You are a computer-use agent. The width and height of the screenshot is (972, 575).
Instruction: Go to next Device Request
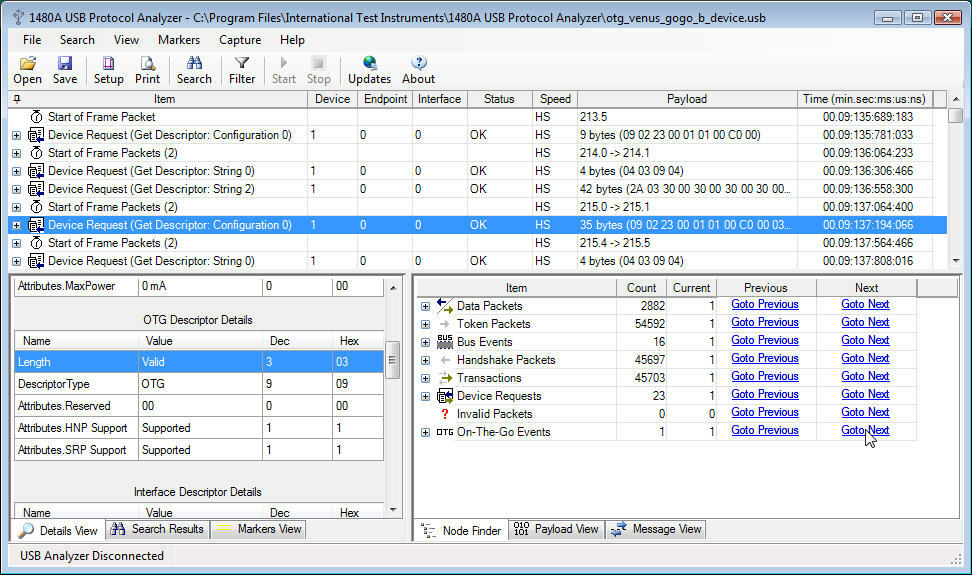pyautogui.click(x=865, y=394)
